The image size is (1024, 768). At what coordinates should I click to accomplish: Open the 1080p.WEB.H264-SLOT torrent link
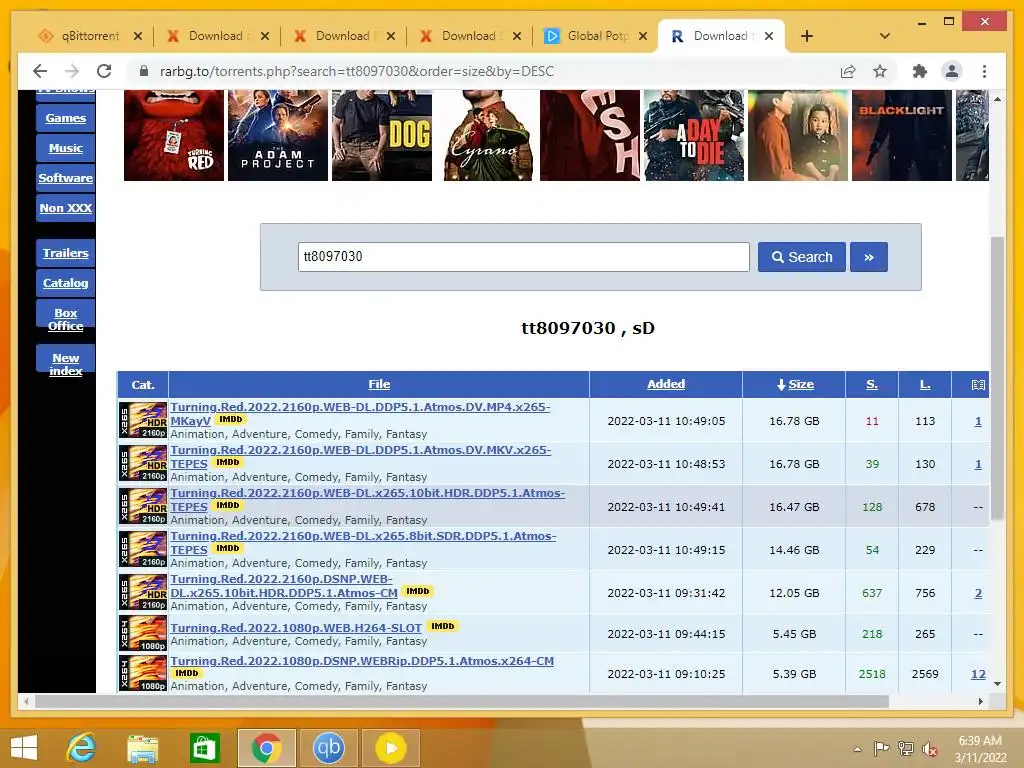click(x=296, y=628)
